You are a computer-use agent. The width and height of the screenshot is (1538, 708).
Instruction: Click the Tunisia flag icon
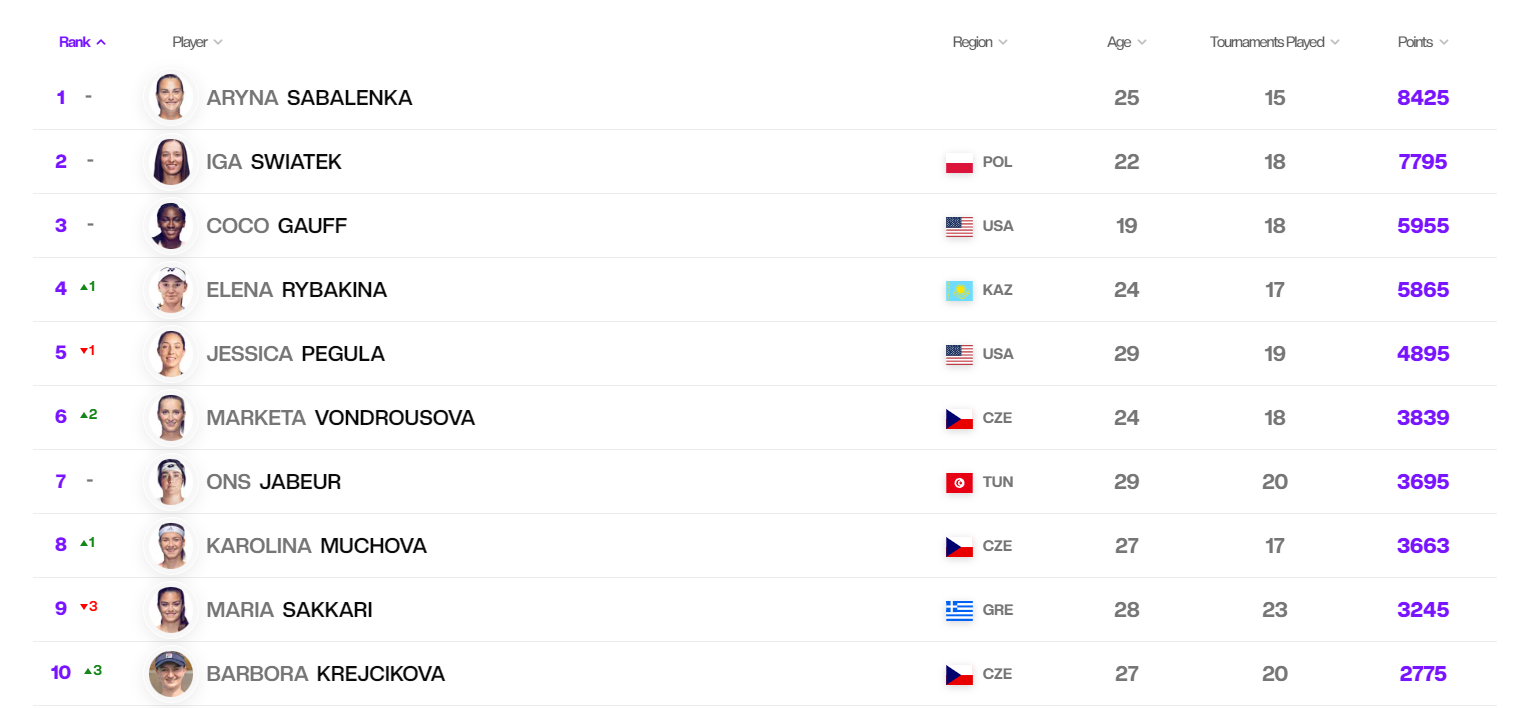959,483
